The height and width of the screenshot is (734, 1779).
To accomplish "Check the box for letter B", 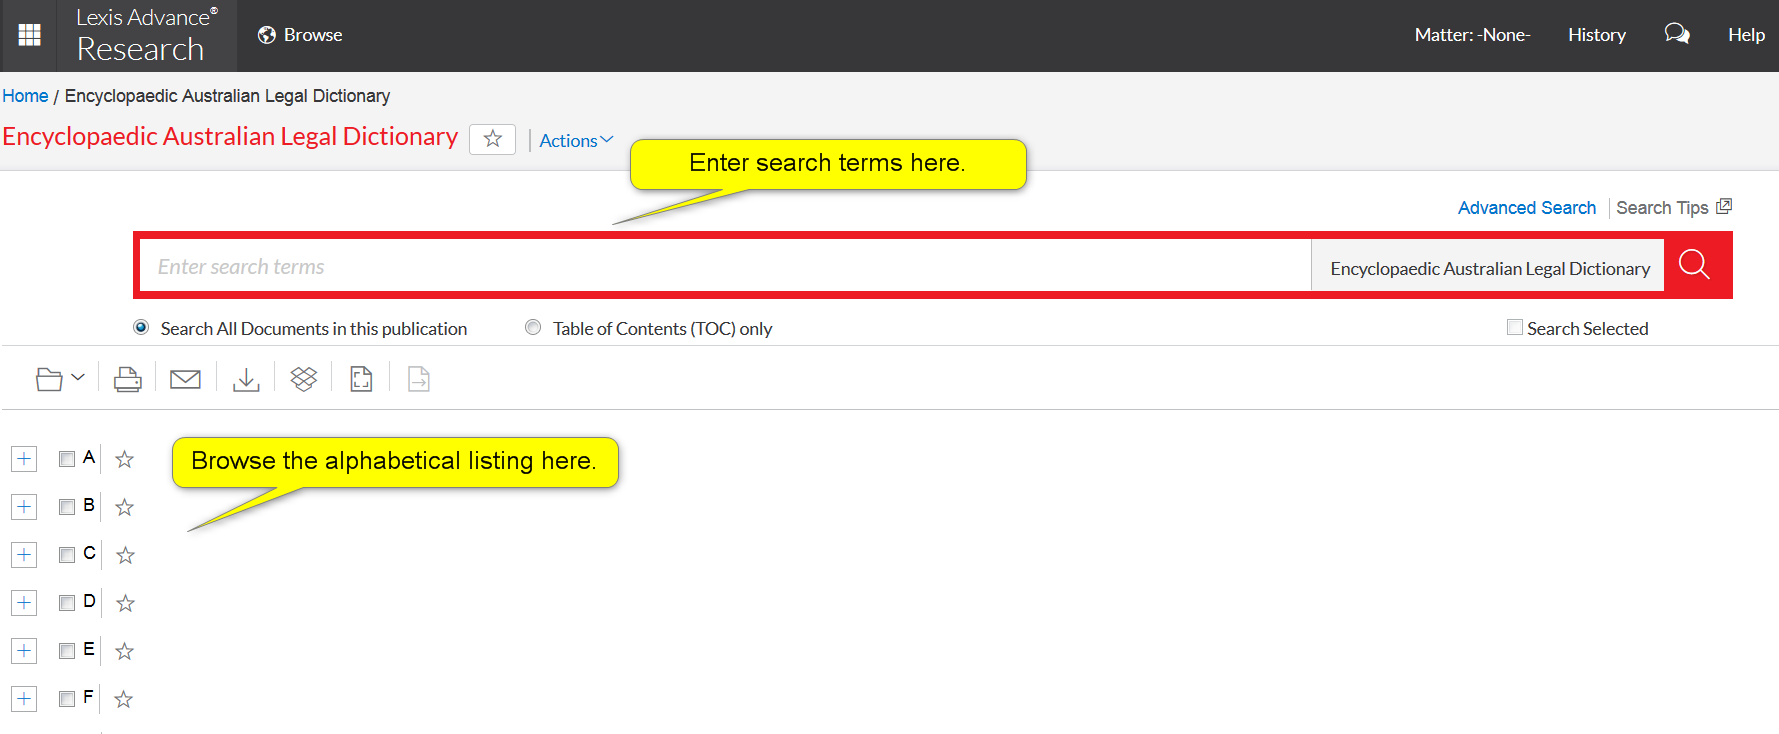I will (x=67, y=507).
